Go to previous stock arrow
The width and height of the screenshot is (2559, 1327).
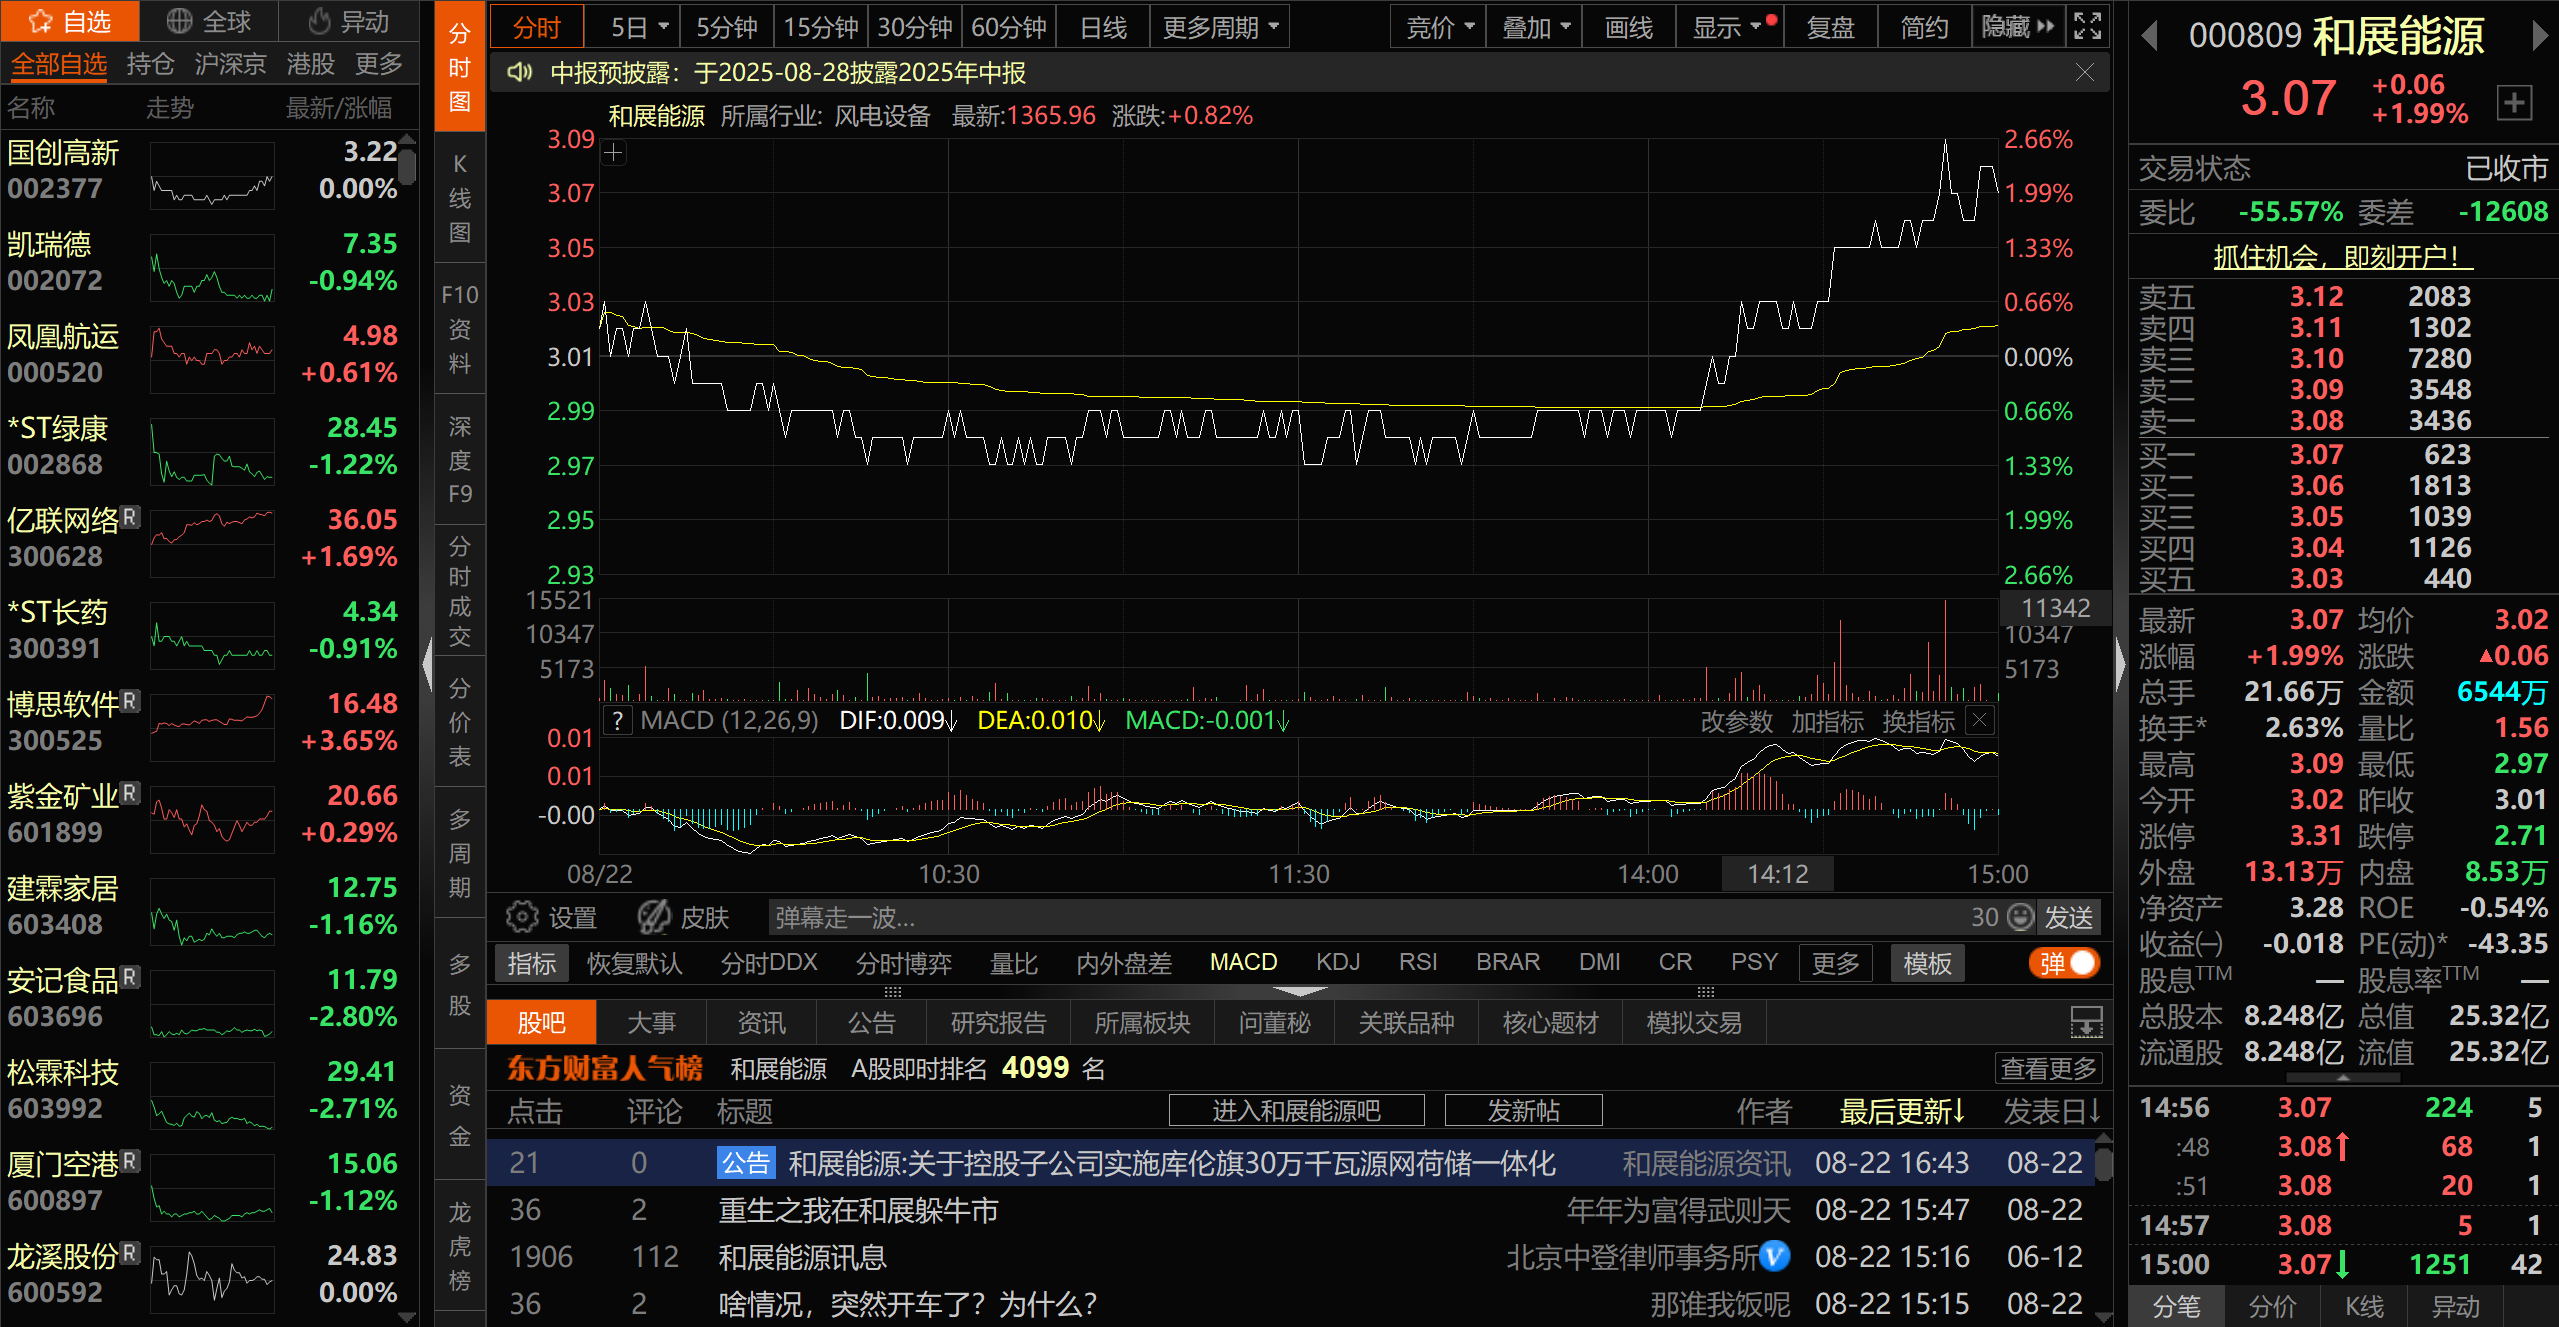[2149, 37]
